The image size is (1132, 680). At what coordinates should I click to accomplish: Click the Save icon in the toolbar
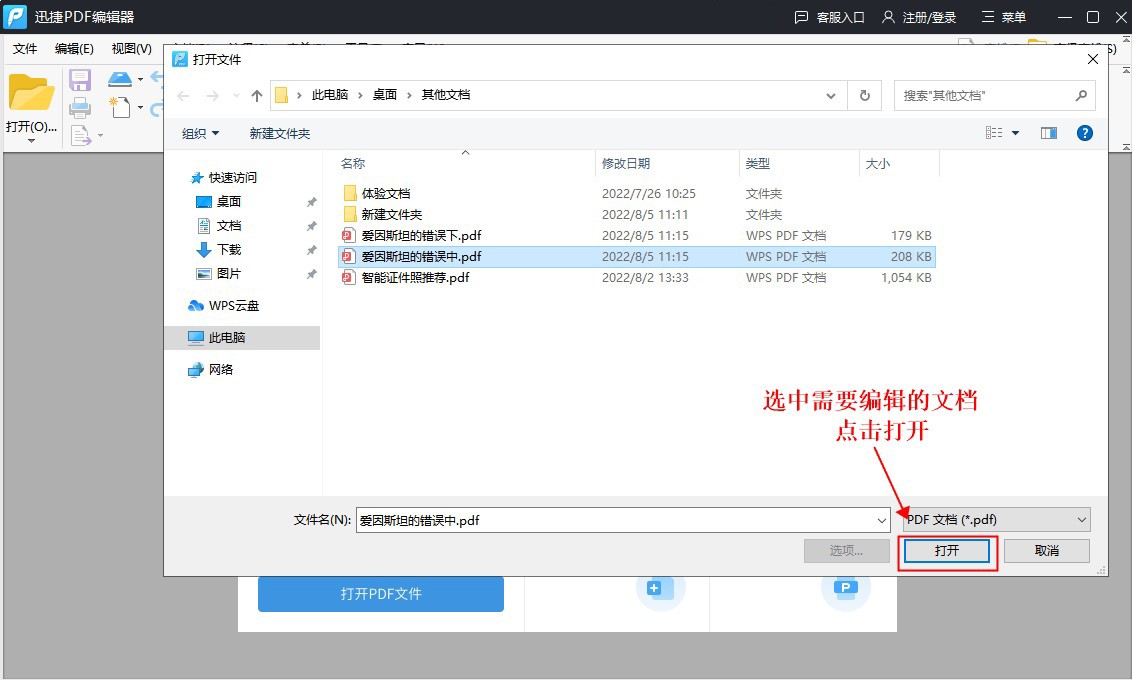[80, 79]
